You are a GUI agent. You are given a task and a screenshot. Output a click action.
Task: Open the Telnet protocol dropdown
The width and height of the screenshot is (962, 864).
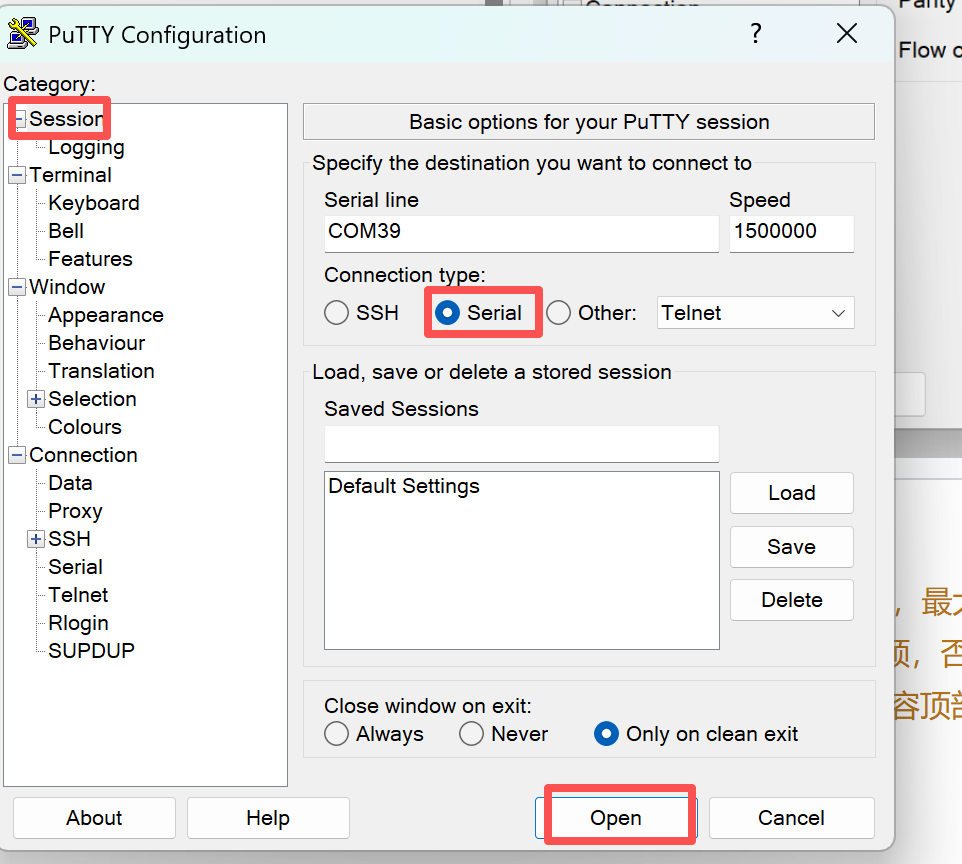[x=756, y=313]
